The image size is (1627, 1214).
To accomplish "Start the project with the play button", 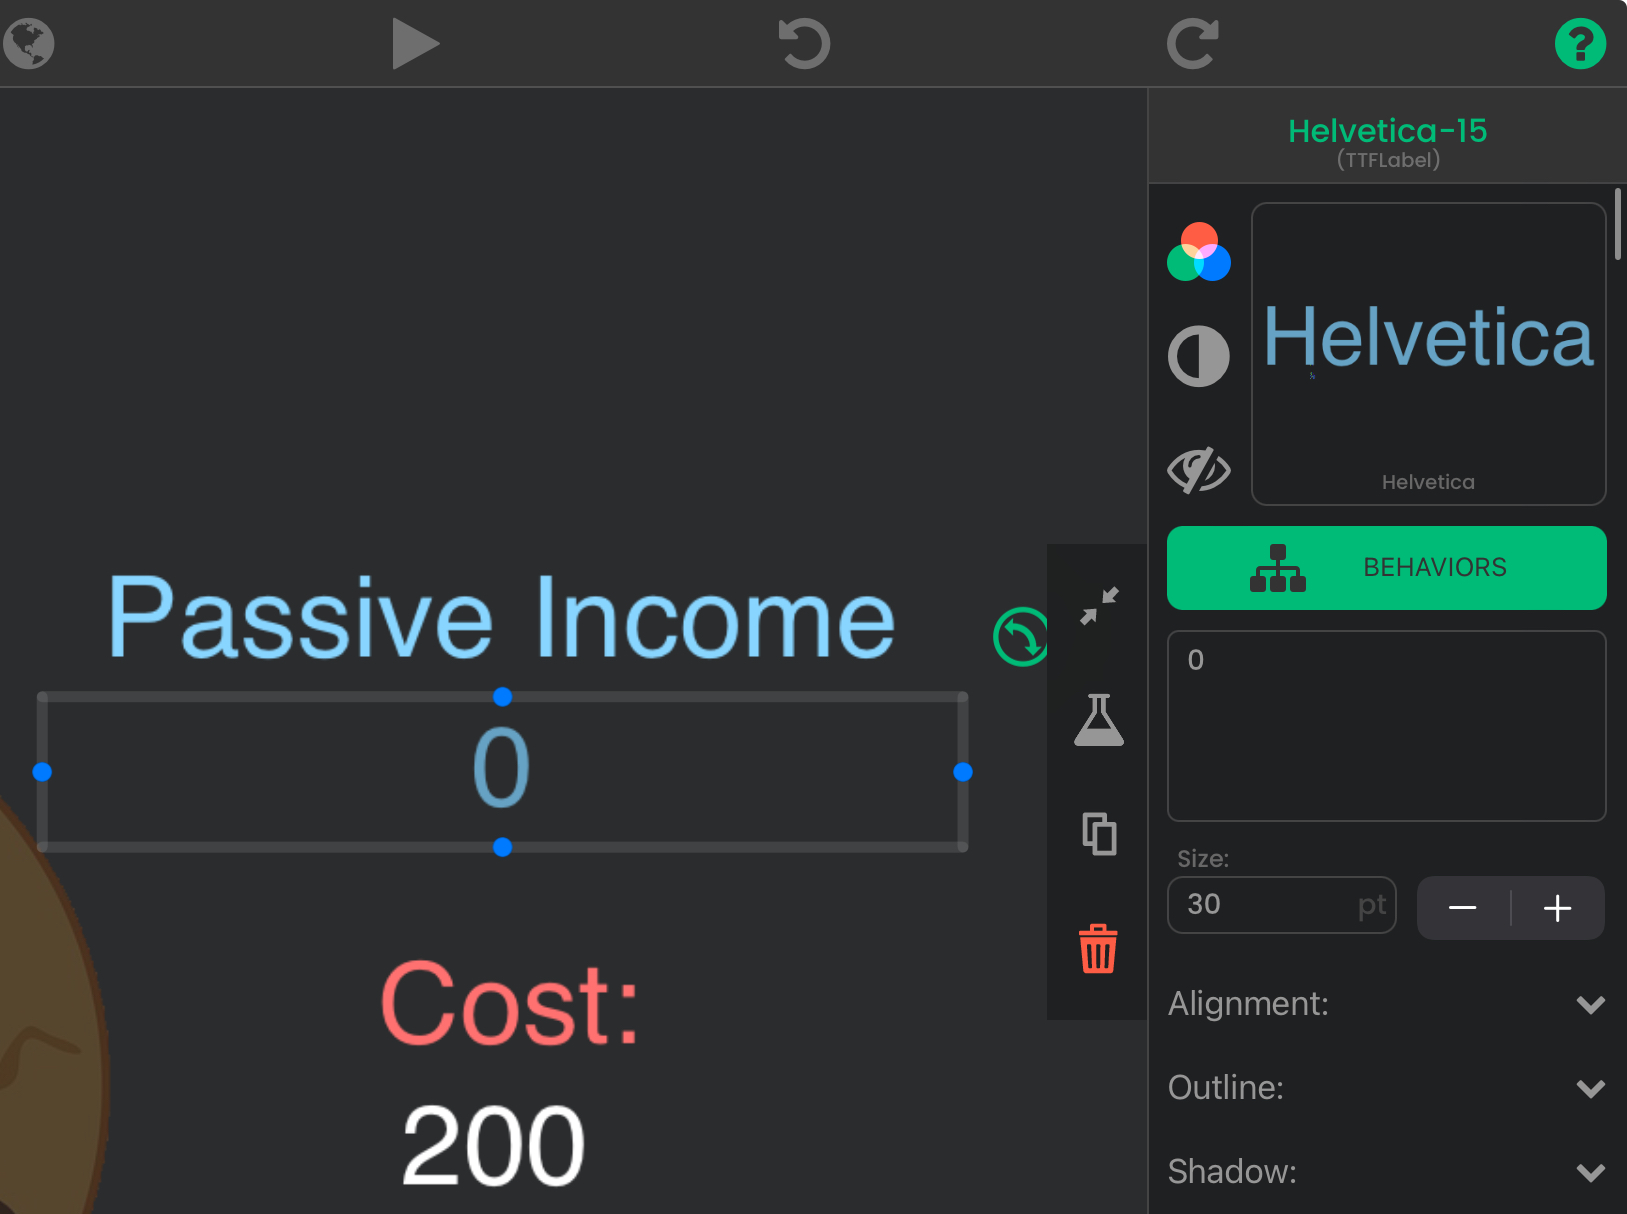I will (x=416, y=44).
